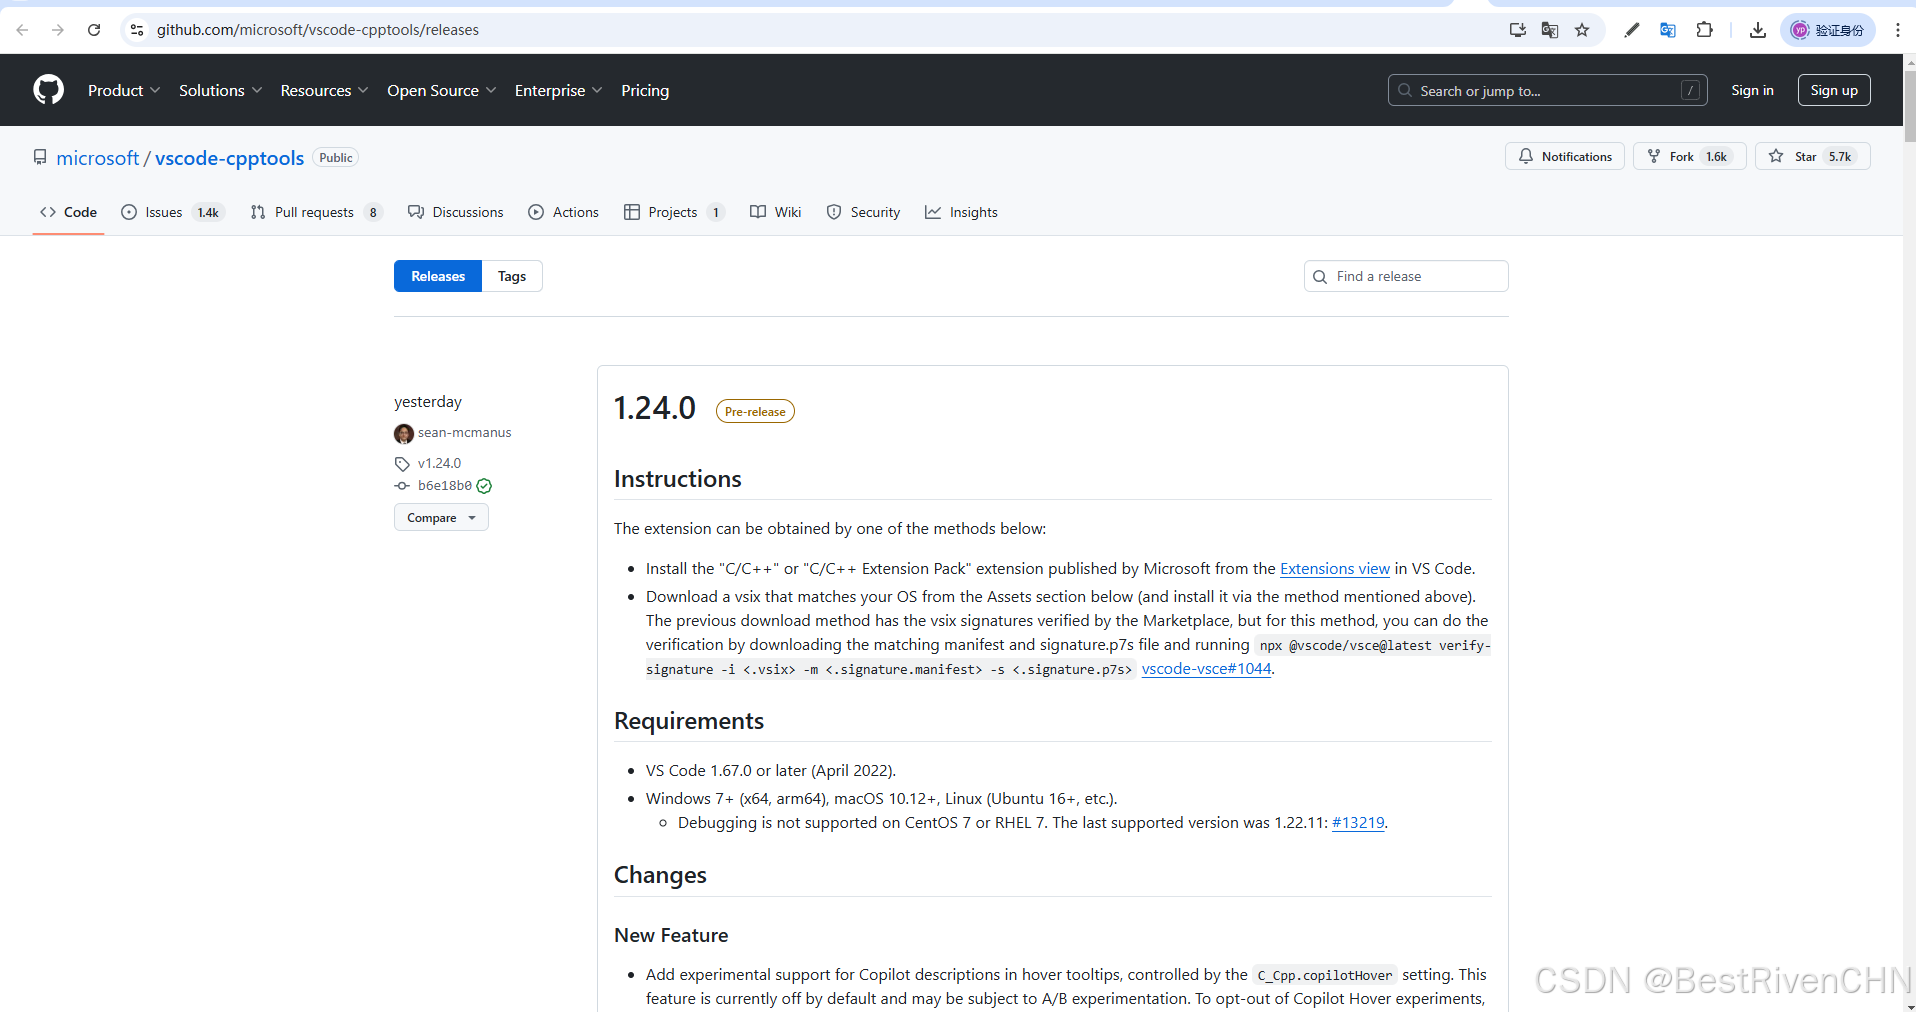This screenshot has height=1012, width=1916.
Task: Click the commit icon beside b6e18b0
Action: point(402,486)
